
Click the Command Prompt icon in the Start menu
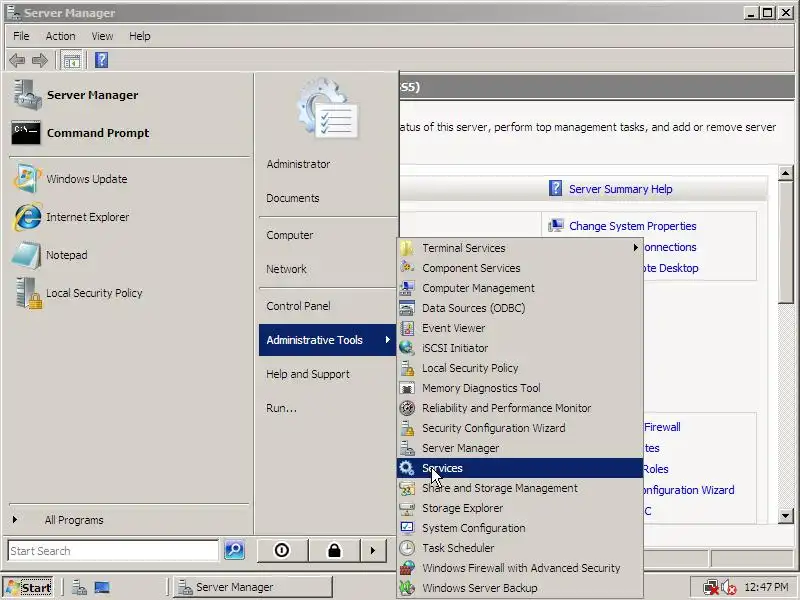[x=26, y=133]
